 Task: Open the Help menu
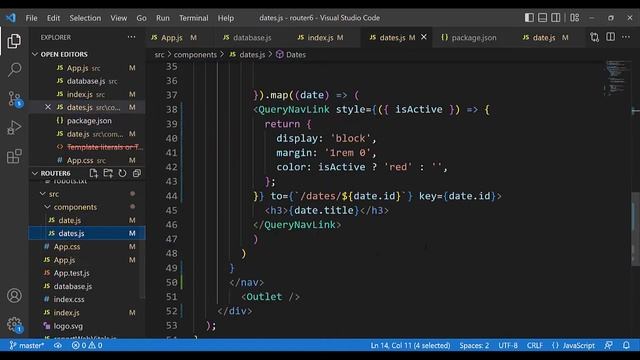click(x=226, y=18)
